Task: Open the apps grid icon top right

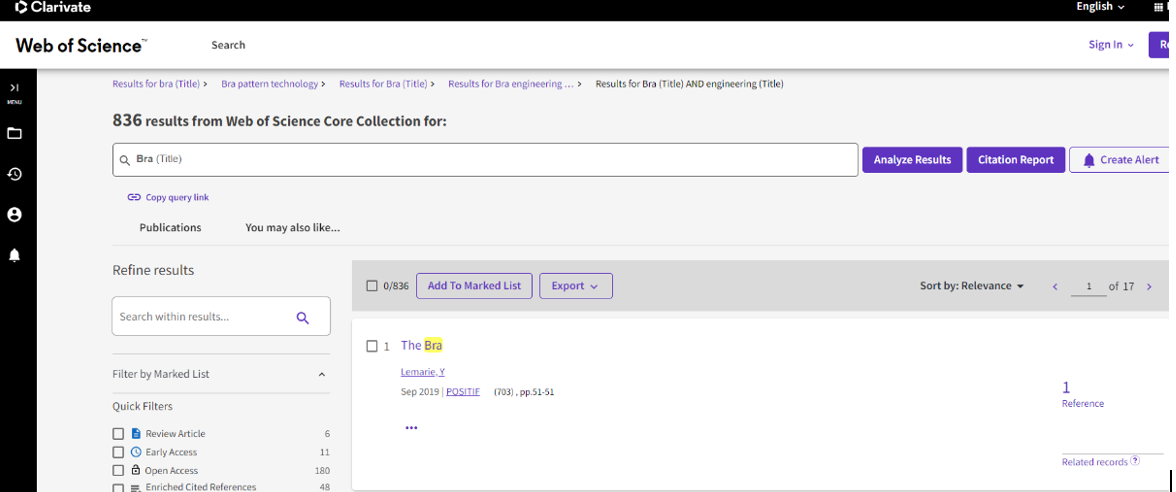Action: pos(1160,7)
